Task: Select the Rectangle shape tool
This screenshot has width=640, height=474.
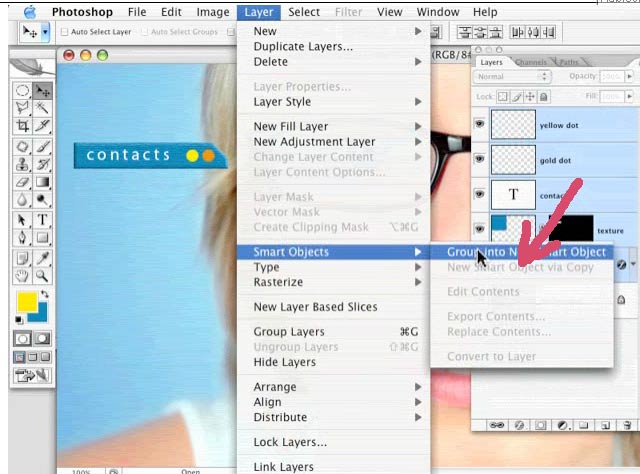Action: (42, 237)
